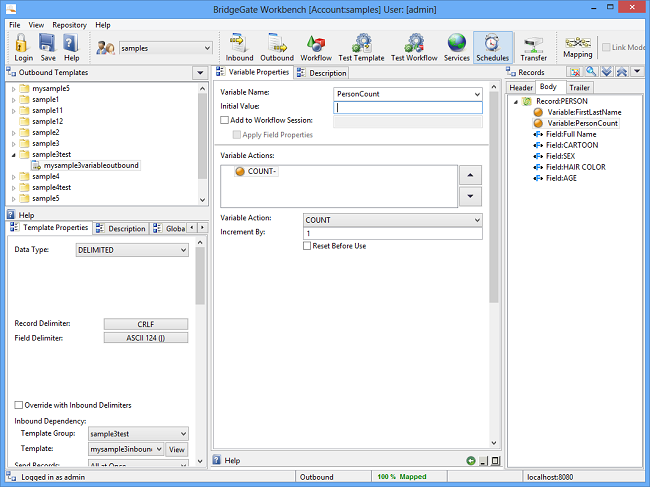Click the Test Workflow gear icon
The height and width of the screenshot is (487, 650).
414,43
